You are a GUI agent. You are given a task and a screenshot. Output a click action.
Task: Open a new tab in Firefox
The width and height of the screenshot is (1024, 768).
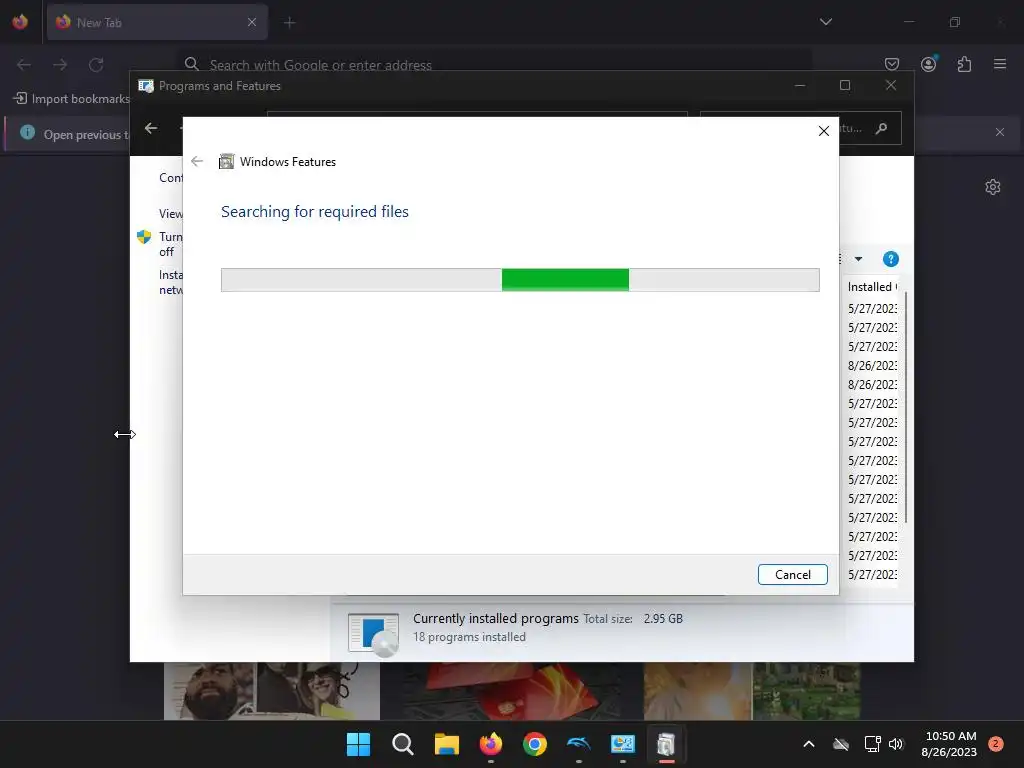coord(289,23)
